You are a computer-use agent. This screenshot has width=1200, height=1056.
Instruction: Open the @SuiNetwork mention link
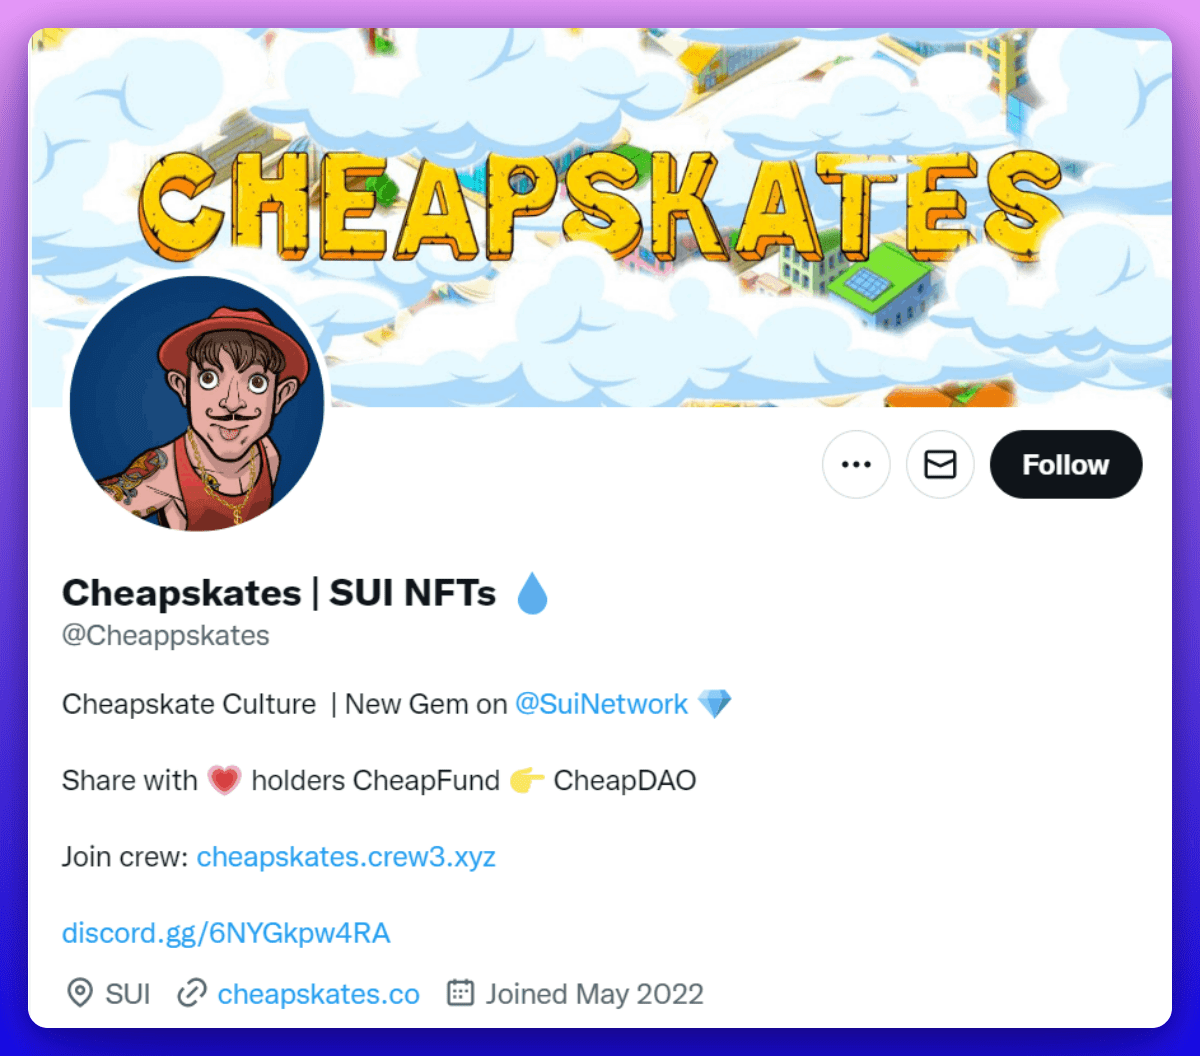tap(601, 704)
